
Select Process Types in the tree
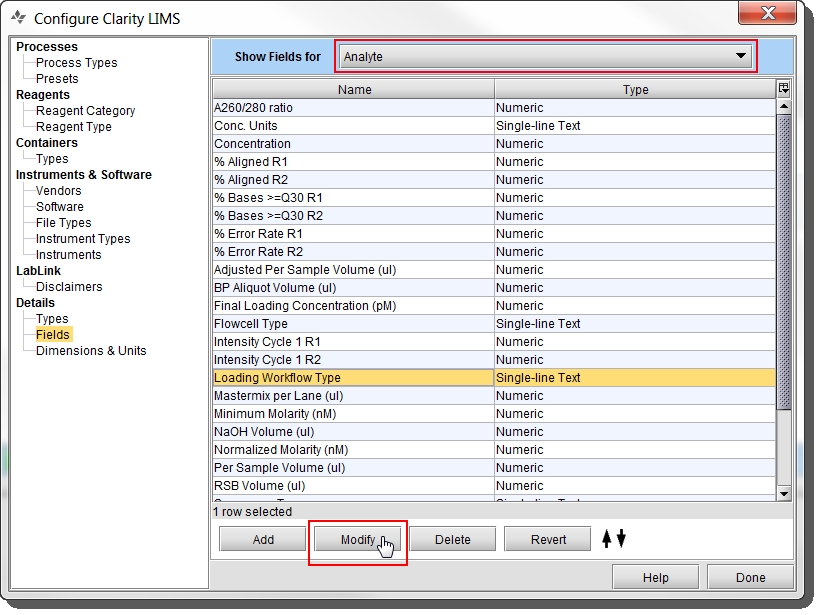click(x=76, y=63)
